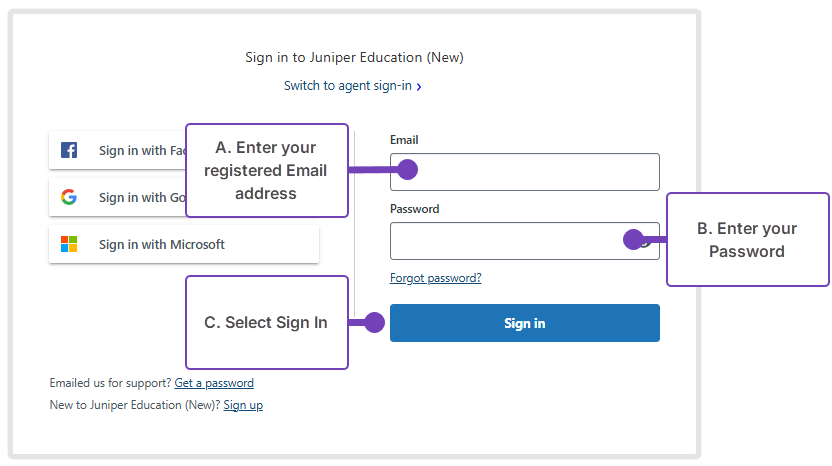Choose Sign in with Google button

click(118, 197)
